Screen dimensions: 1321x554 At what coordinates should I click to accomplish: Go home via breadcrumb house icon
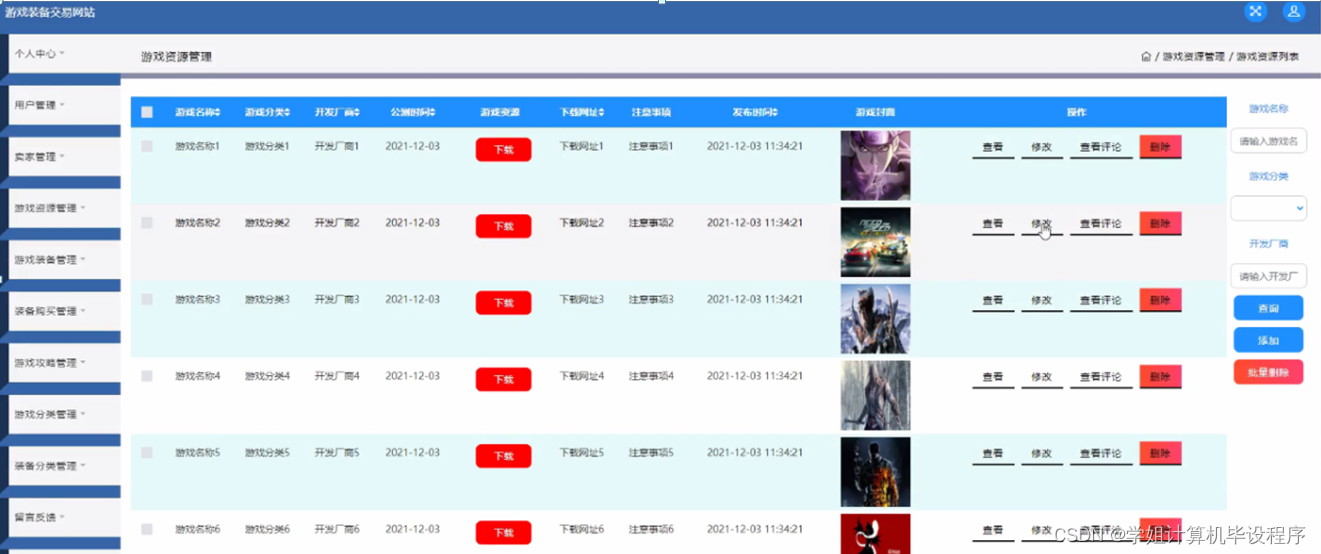pos(1146,57)
